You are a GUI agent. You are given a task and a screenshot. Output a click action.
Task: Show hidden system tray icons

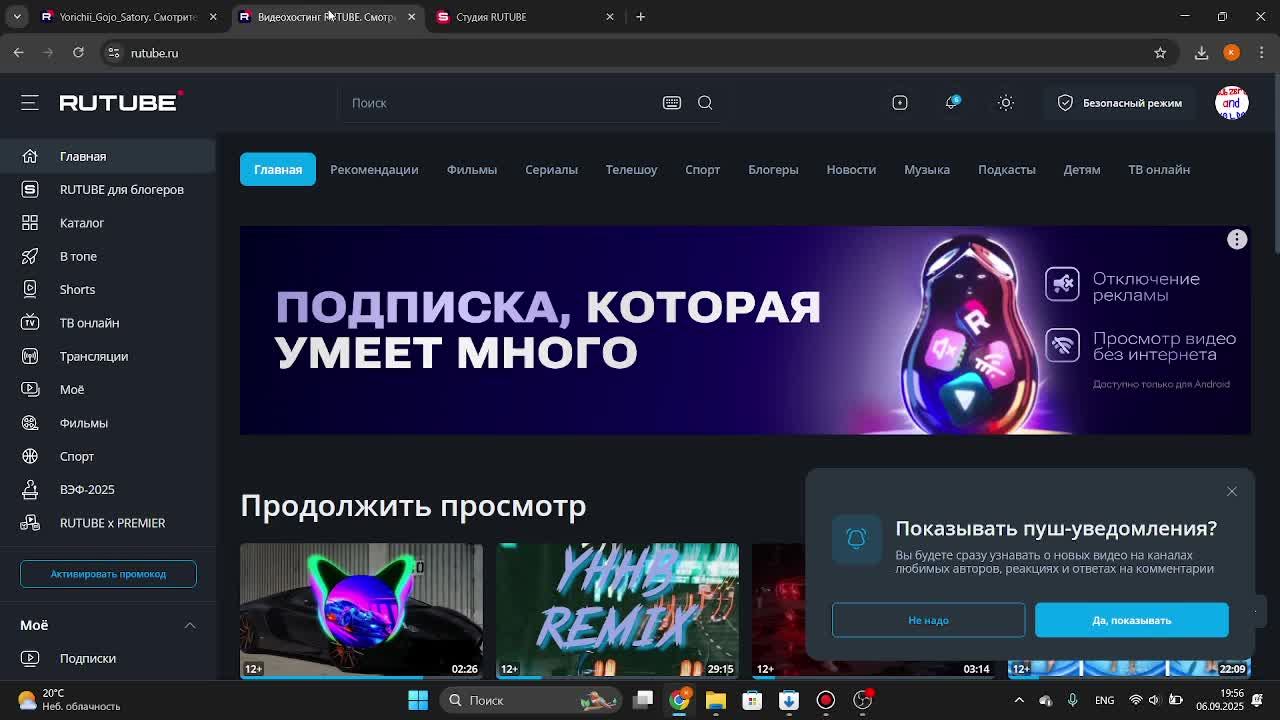tap(1019, 700)
